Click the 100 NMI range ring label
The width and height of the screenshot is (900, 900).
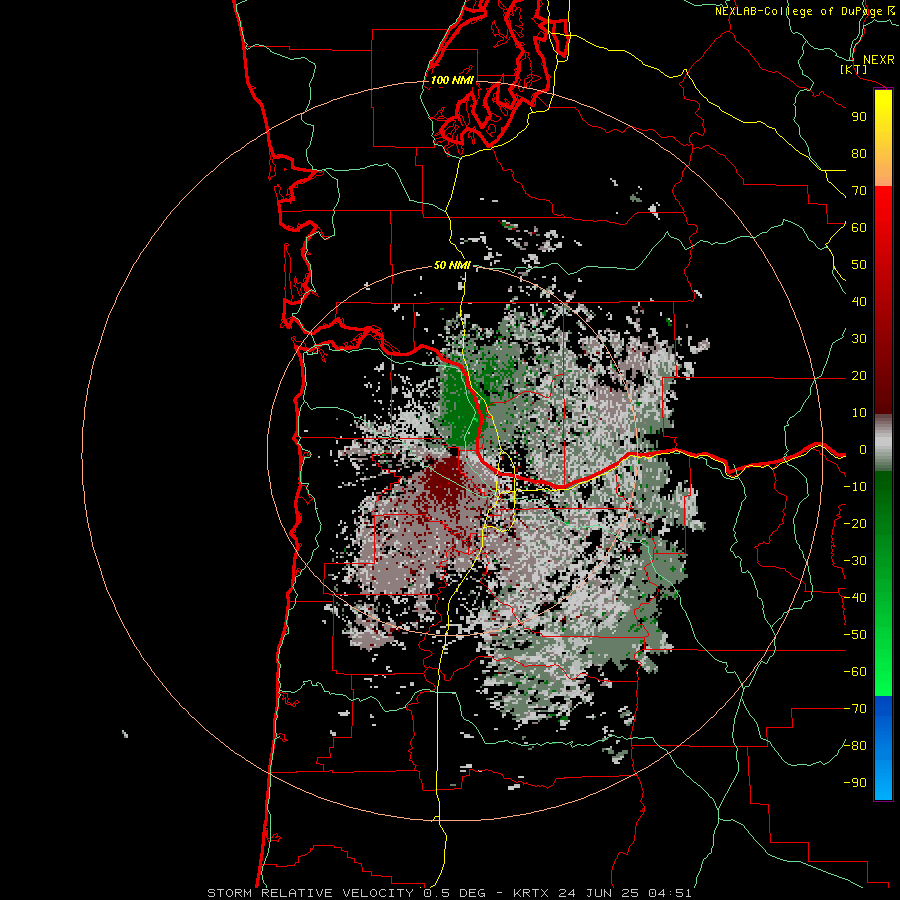452,80
